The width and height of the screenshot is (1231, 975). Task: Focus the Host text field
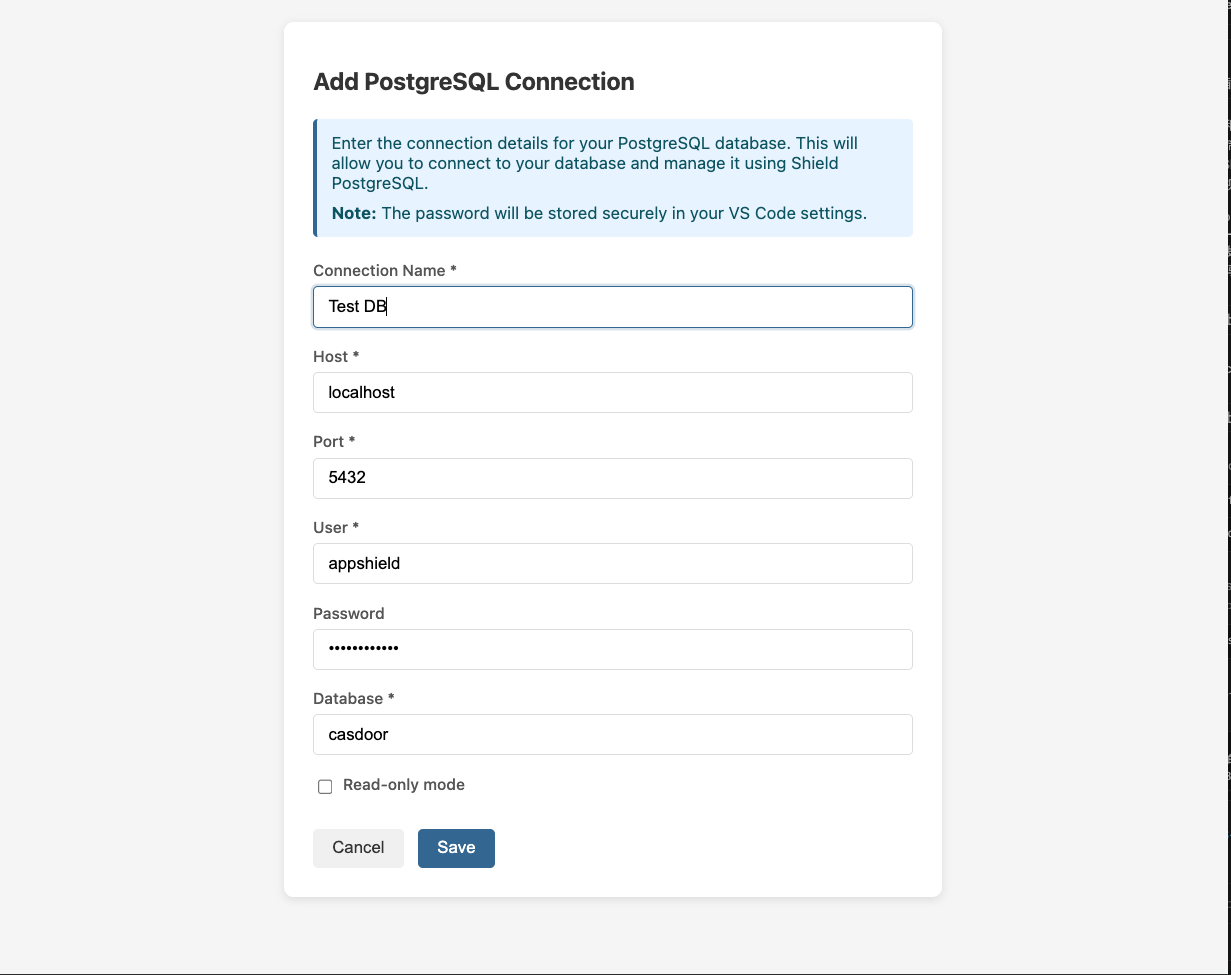coord(612,393)
